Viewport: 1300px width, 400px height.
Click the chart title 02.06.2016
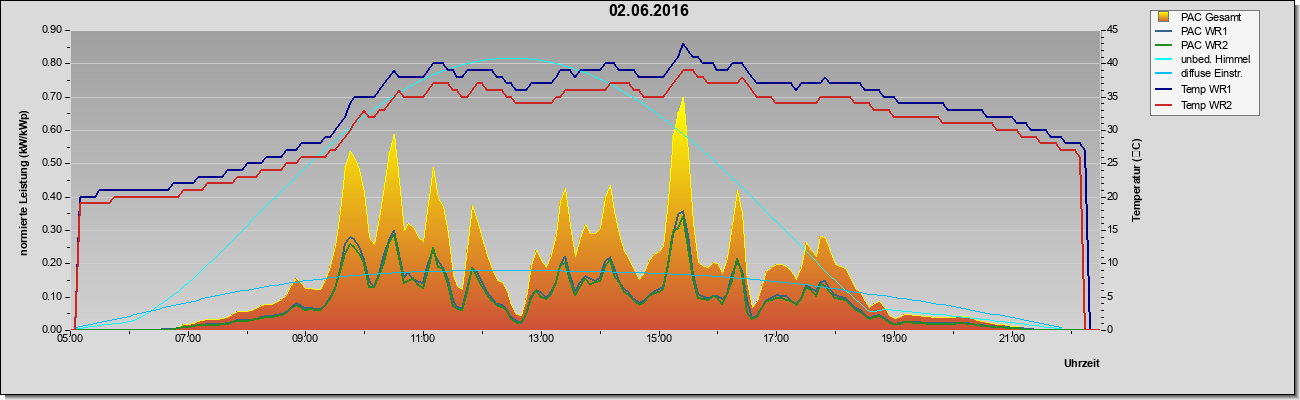(649, 11)
